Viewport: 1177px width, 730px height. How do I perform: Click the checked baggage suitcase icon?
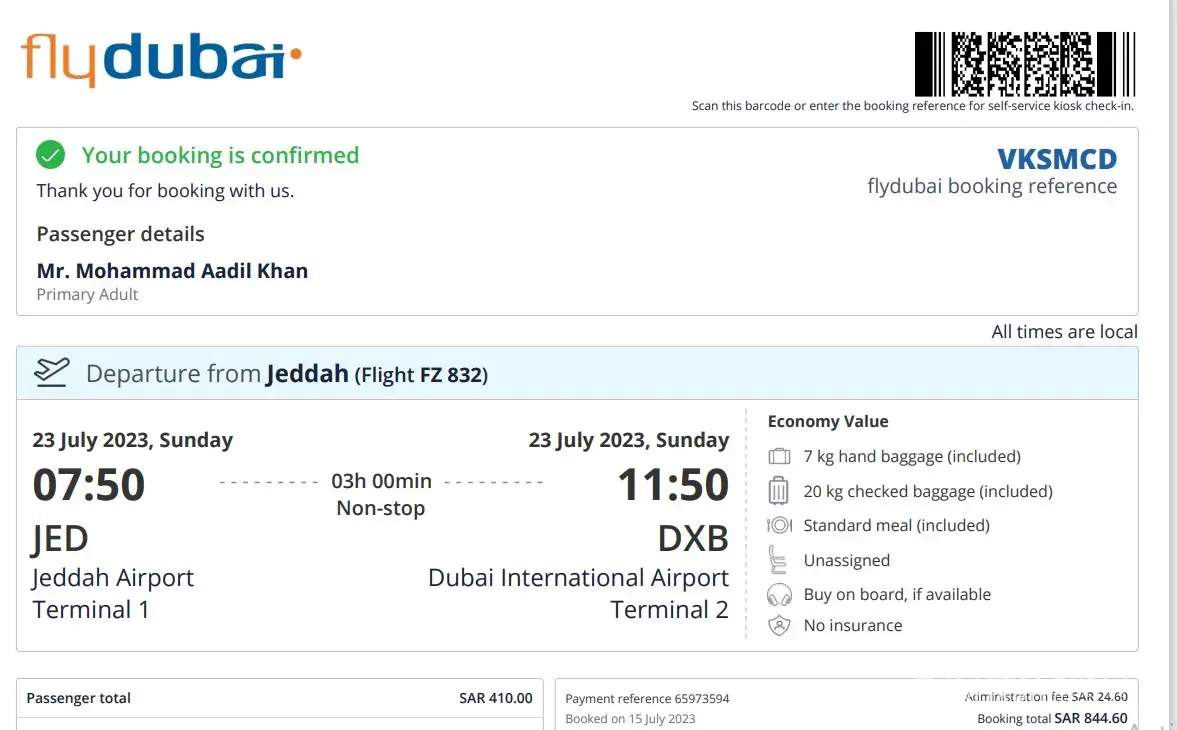(x=779, y=491)
